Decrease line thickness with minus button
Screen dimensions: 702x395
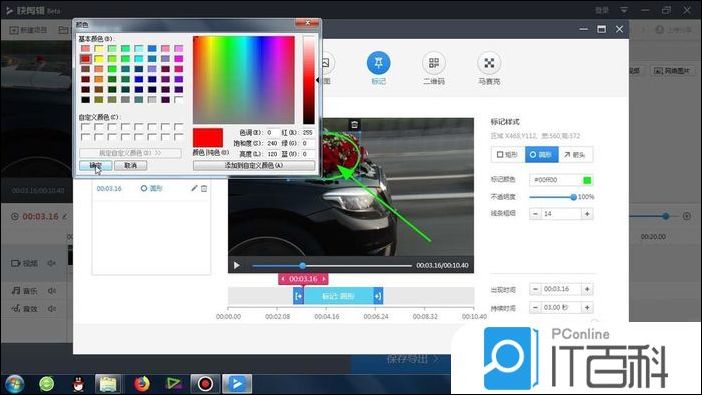[535, 214]
